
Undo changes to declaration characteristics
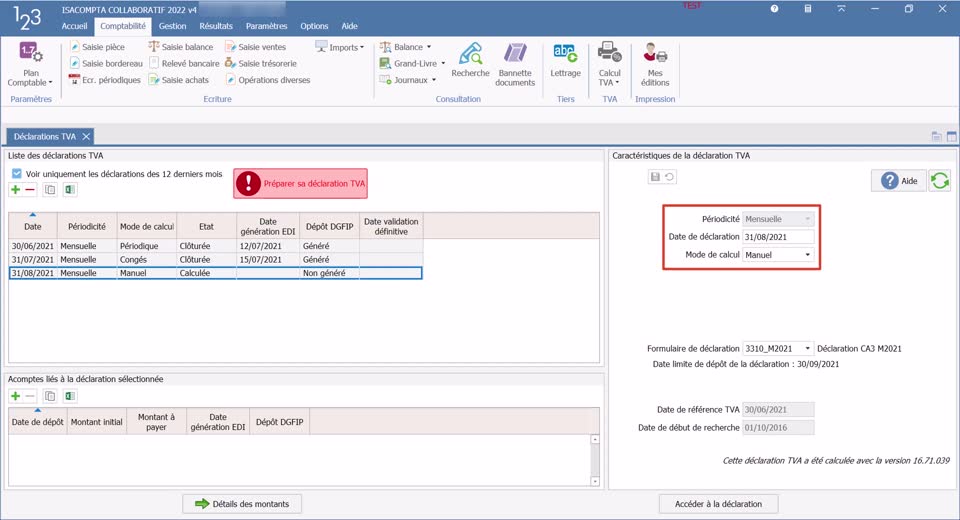(x=669, y=177)
